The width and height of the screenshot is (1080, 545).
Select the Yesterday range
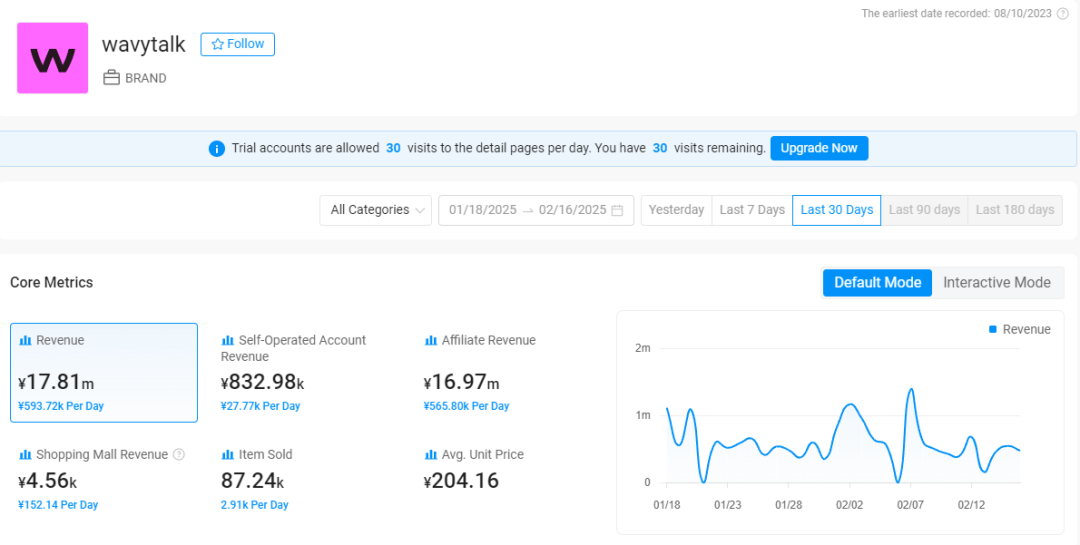click(x=676, y=210)
